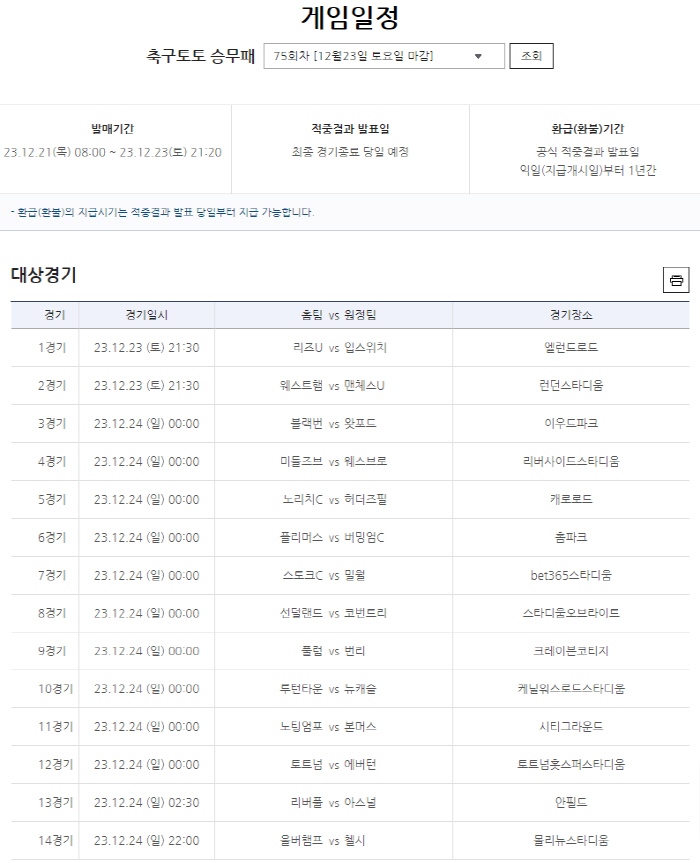Image resolution: width=700 pixels, height=863 pixels.
Task: Click the 리버풀 vs 아스널 match
Action: click(x=333, y=803)
